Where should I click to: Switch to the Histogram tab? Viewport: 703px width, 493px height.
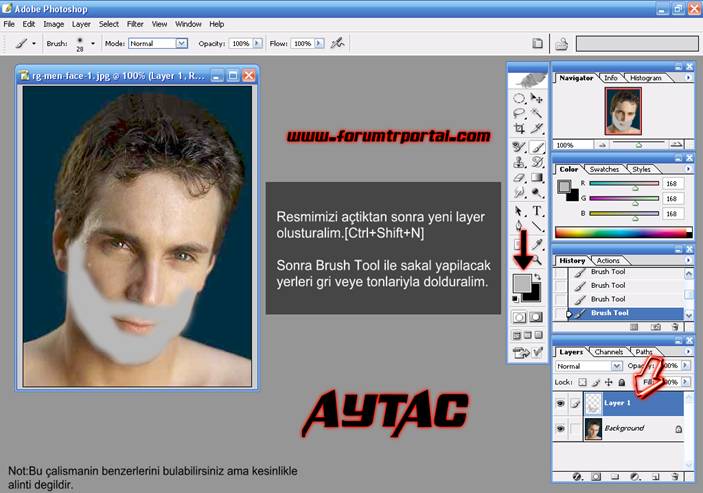click(x=646, y=78)
